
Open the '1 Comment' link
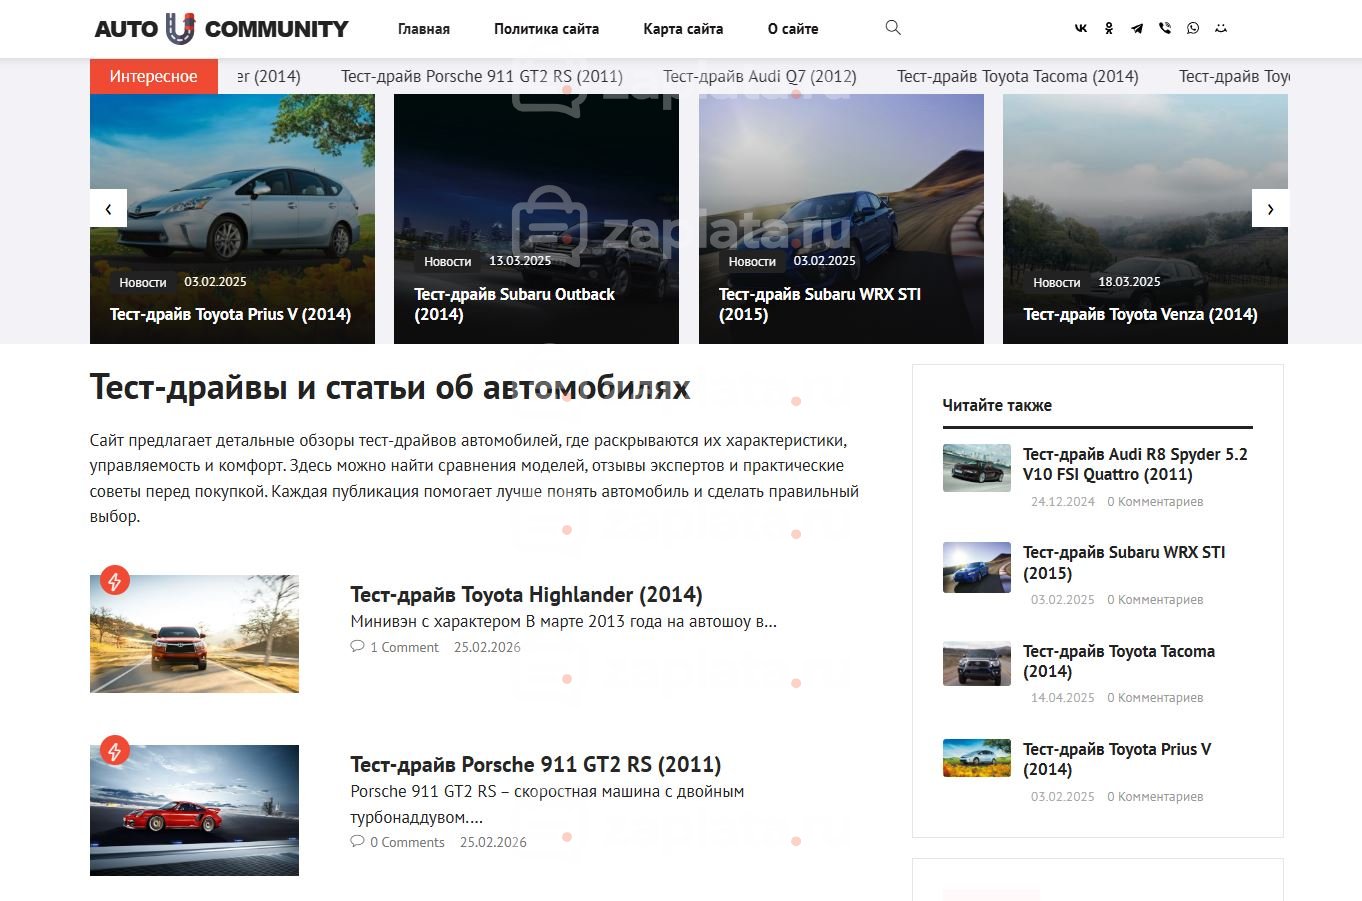tap(404, 647)
